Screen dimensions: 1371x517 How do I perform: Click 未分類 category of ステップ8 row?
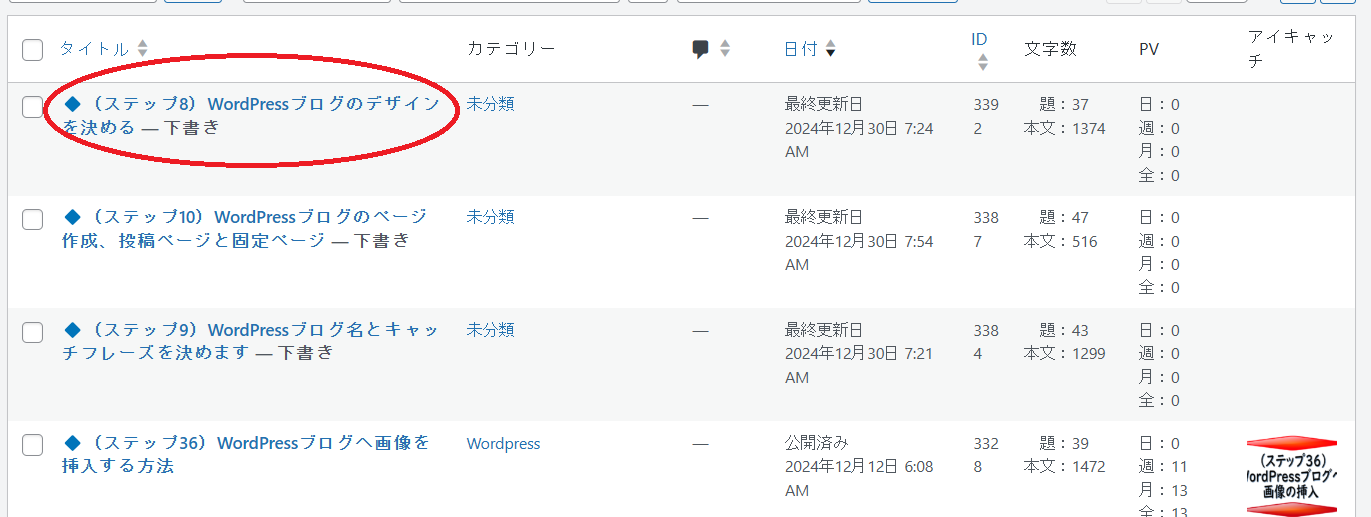490,104
